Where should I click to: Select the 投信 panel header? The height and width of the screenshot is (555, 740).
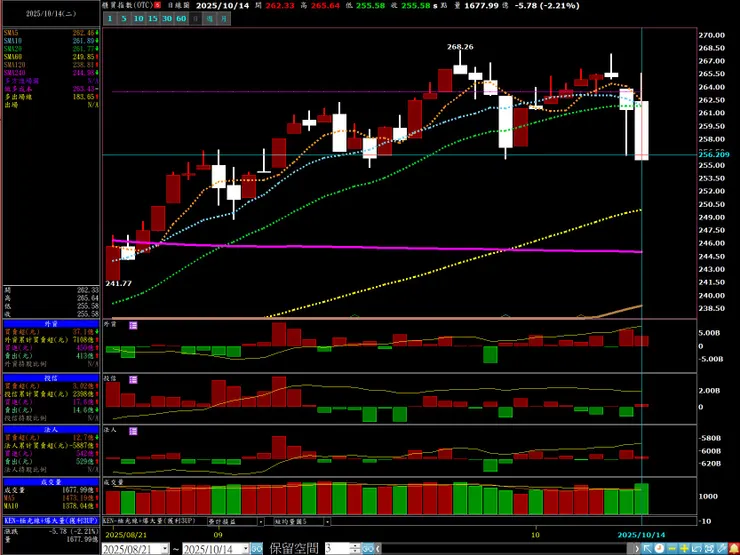coord(51,378)
